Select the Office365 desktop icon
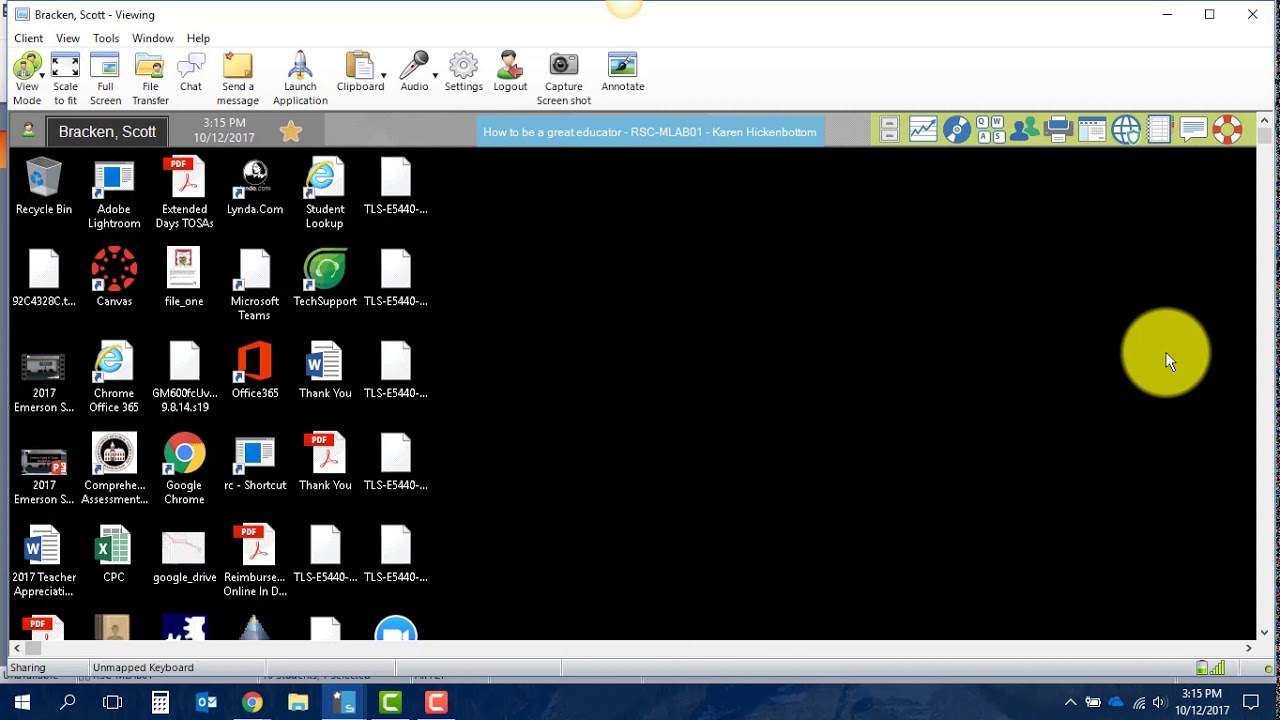This screenshot has width=1280, height=720. tap(255, 370)
